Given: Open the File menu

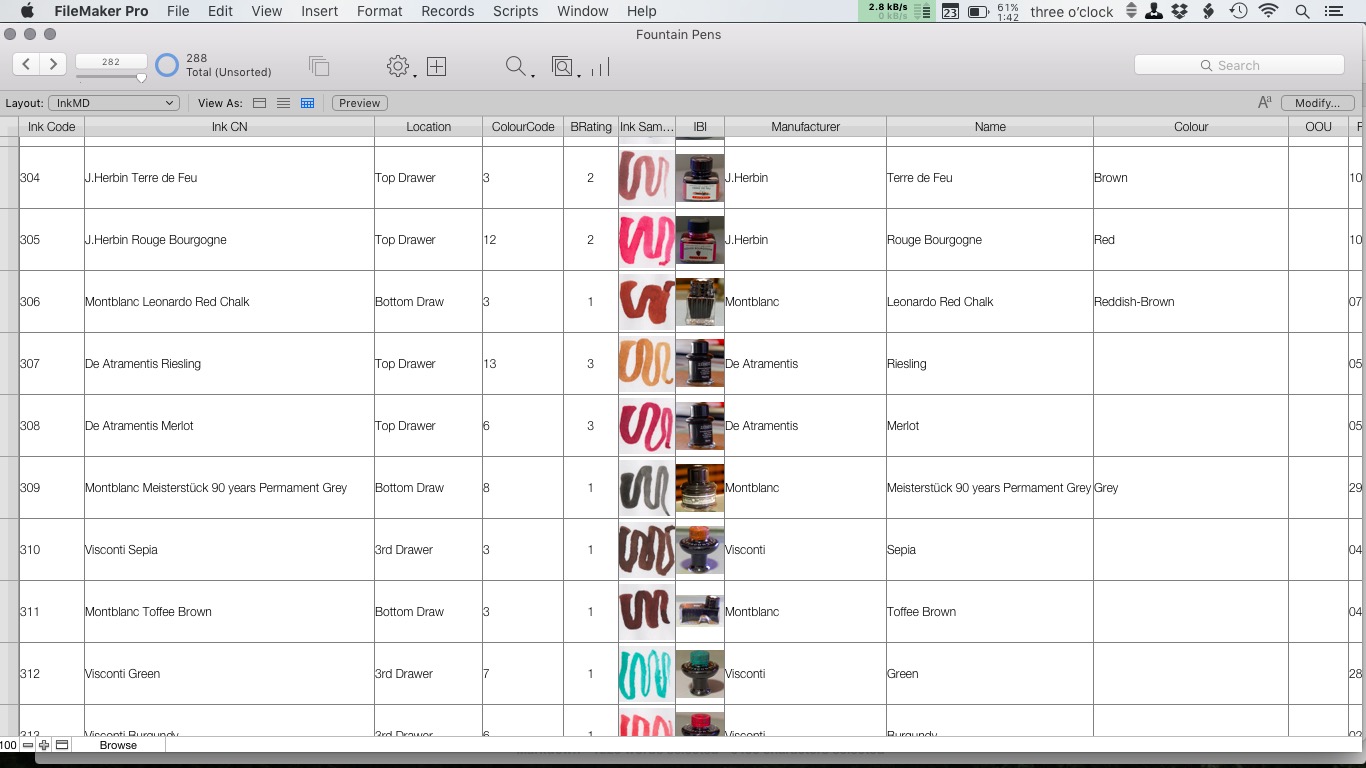Looking at the screenshot, I should click(x=178, y=11).
